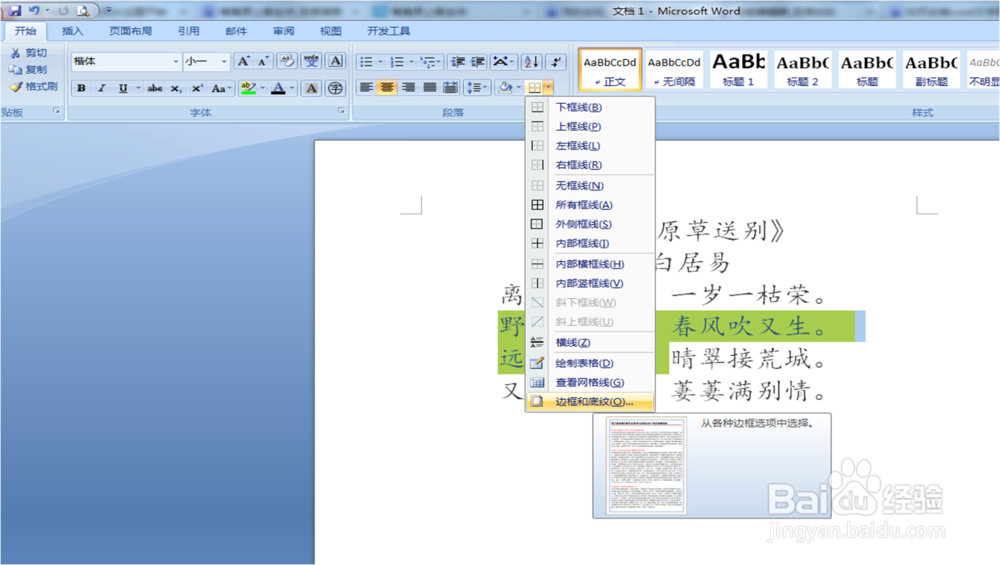Apply the 正文 style

(x=610, y=70)
